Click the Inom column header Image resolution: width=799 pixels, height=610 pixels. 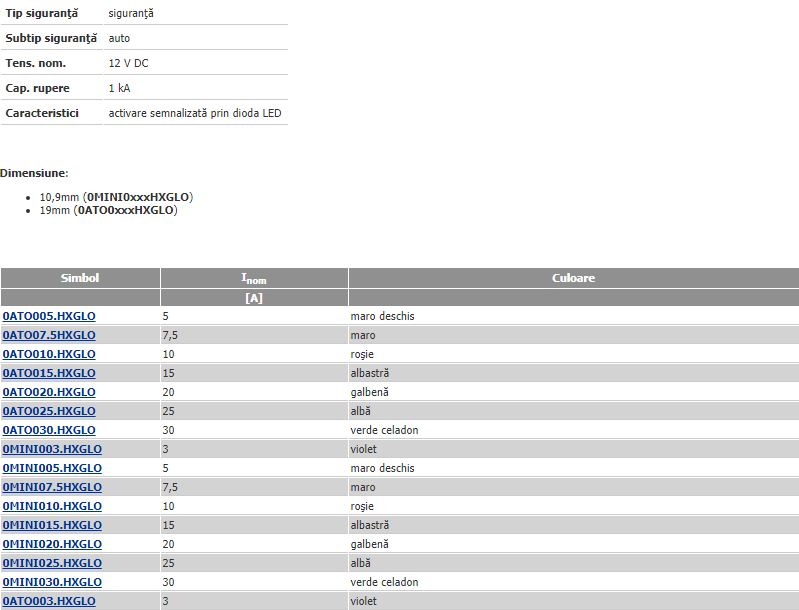[254, 279]
